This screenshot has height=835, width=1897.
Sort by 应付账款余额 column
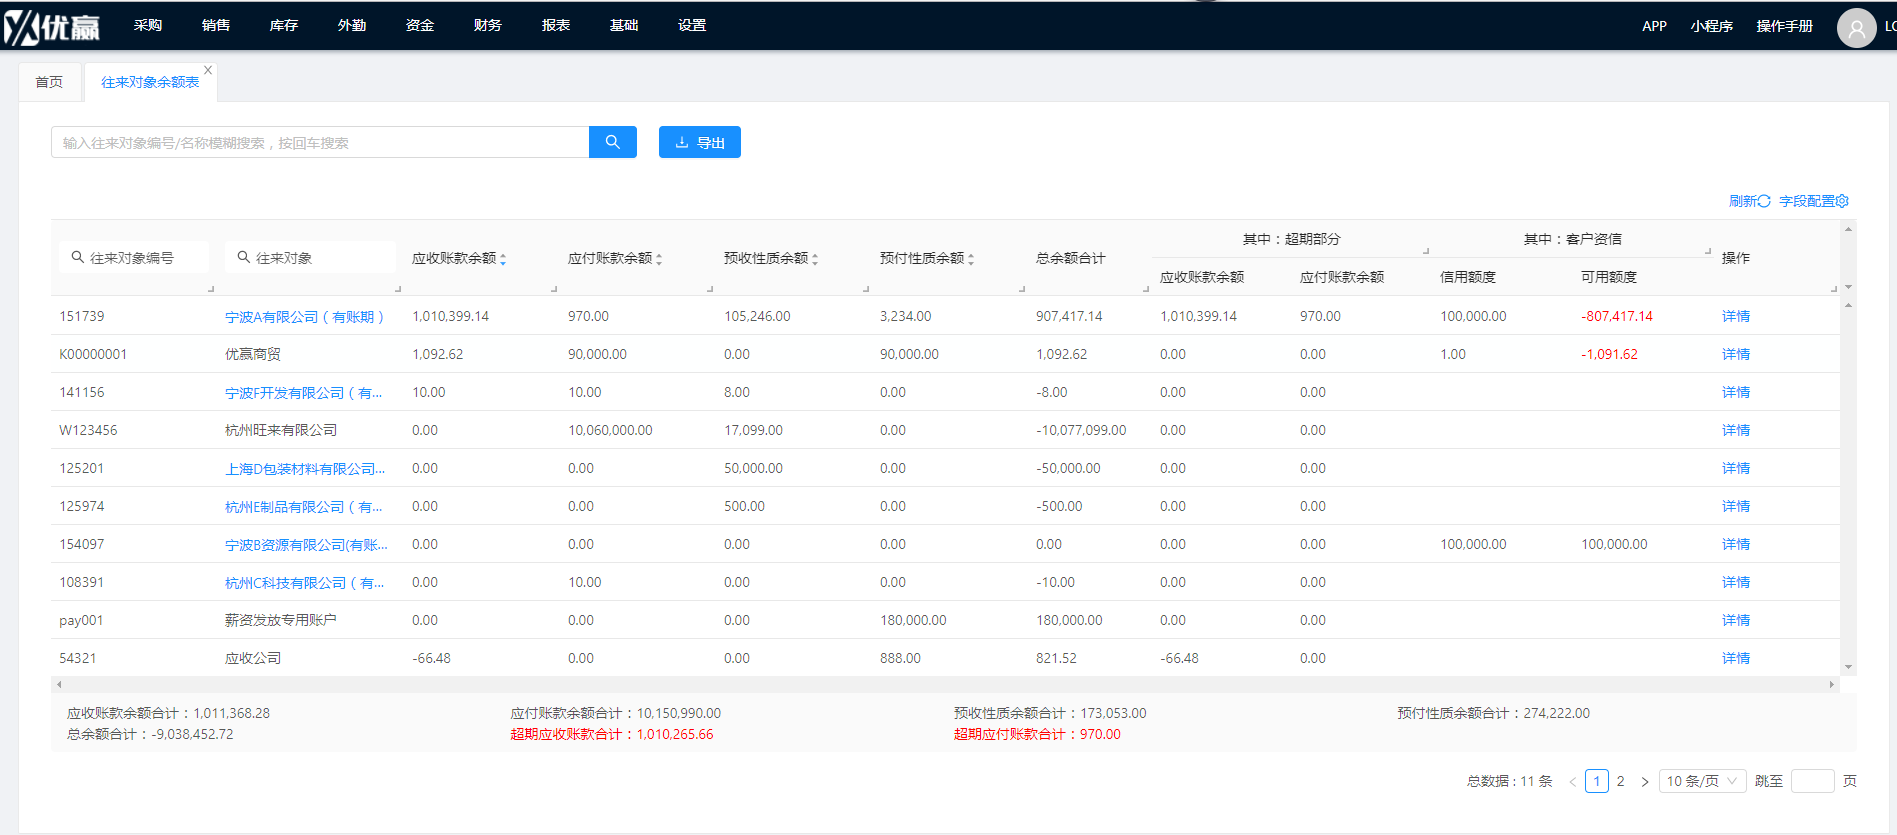point(659,259)
